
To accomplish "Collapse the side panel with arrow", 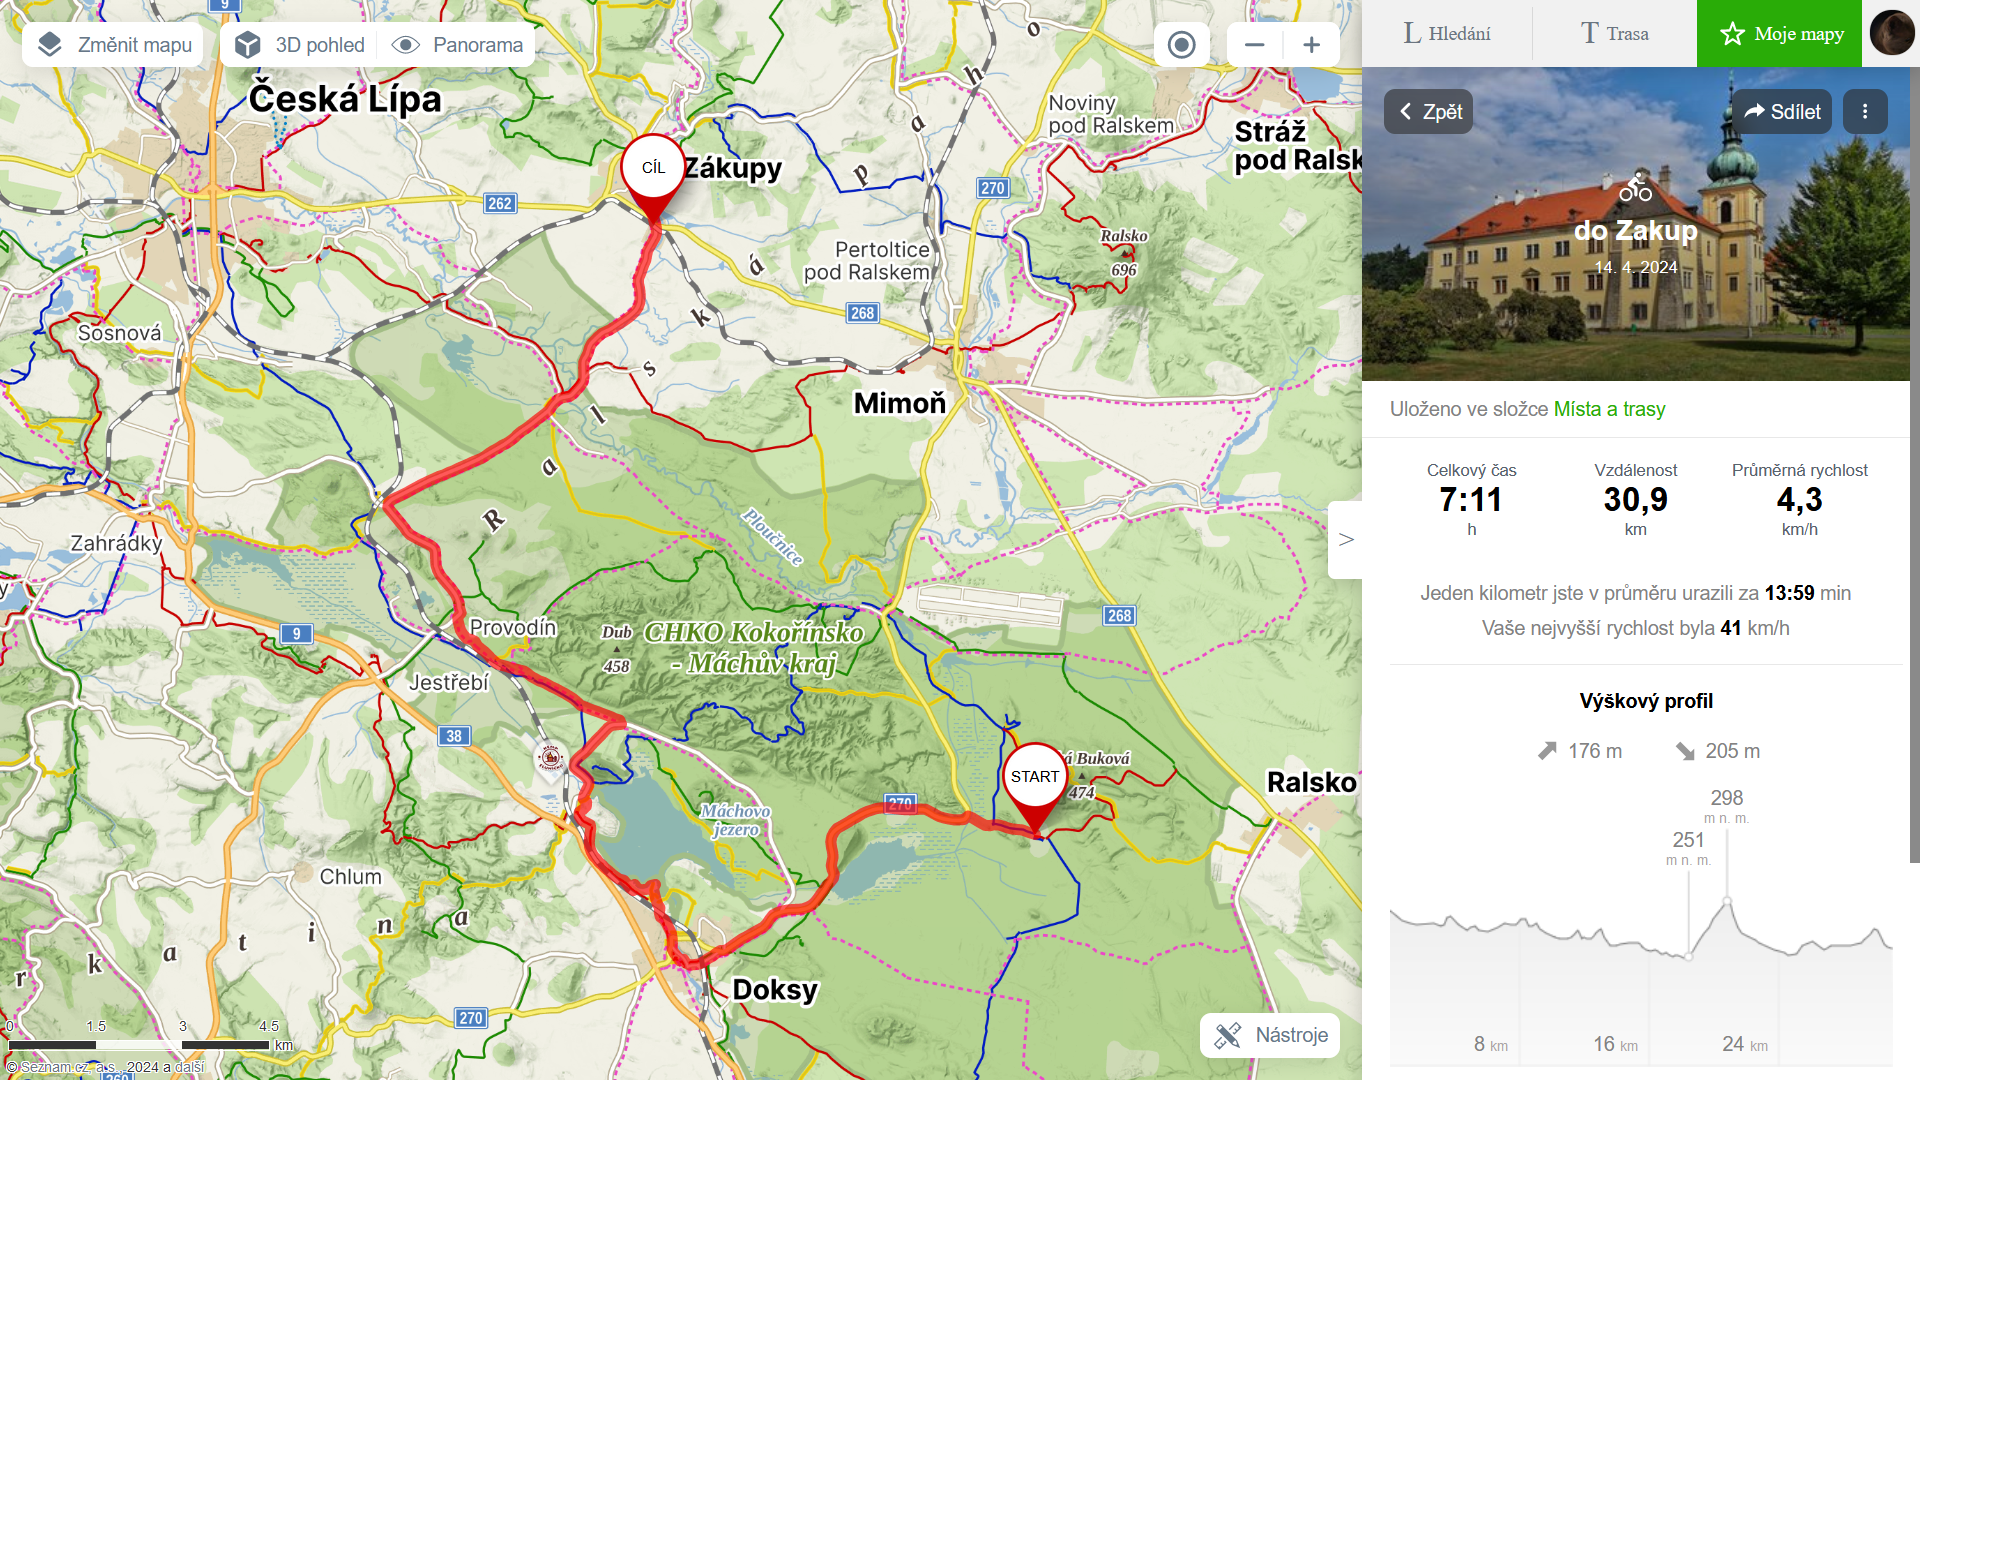I will click(x=1346, y=540).
